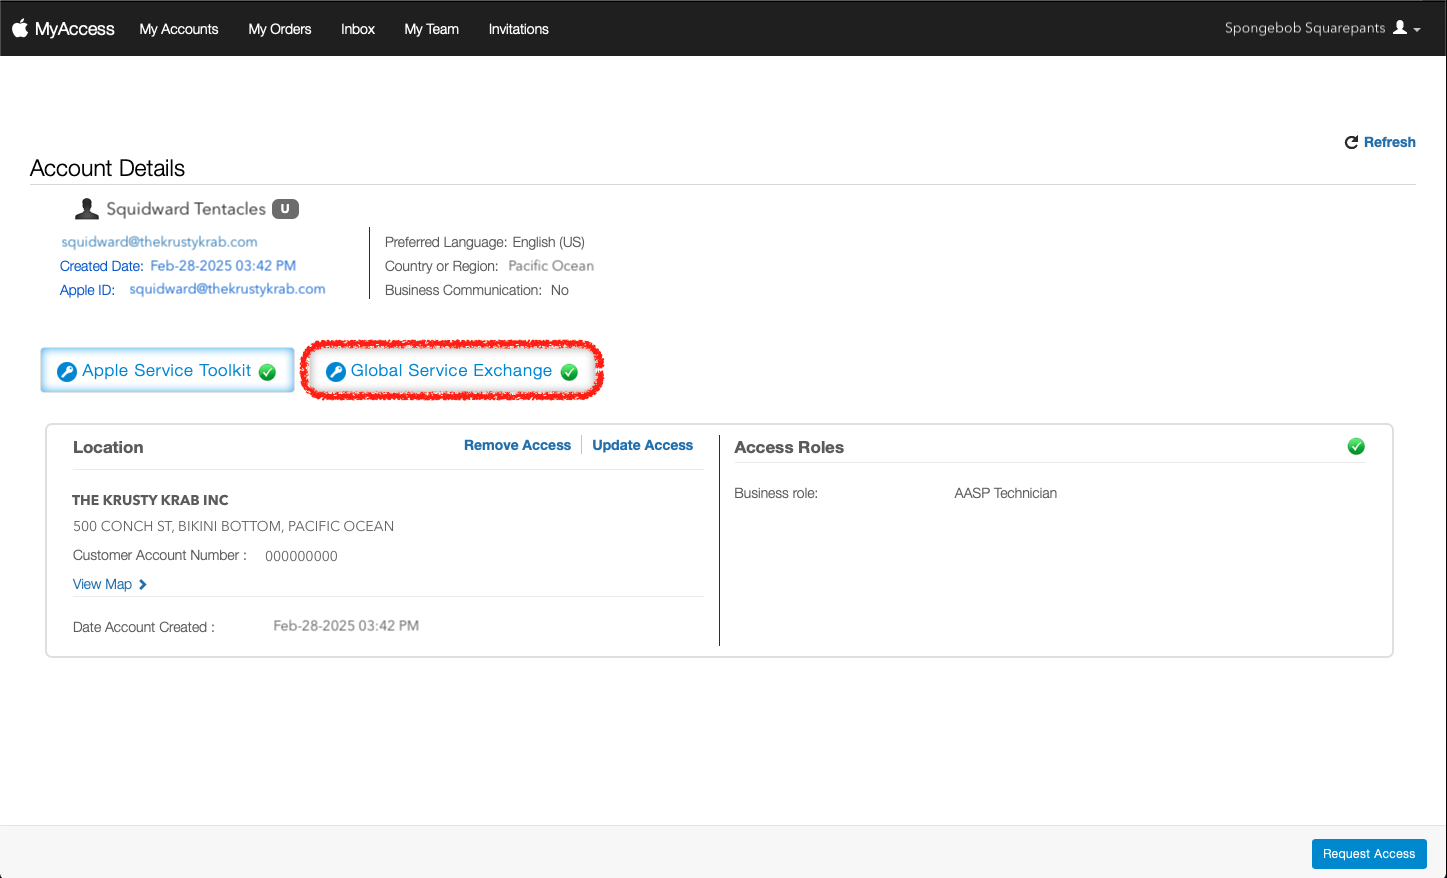Click the Squidward Tentacles name

[x=186, y=209]
